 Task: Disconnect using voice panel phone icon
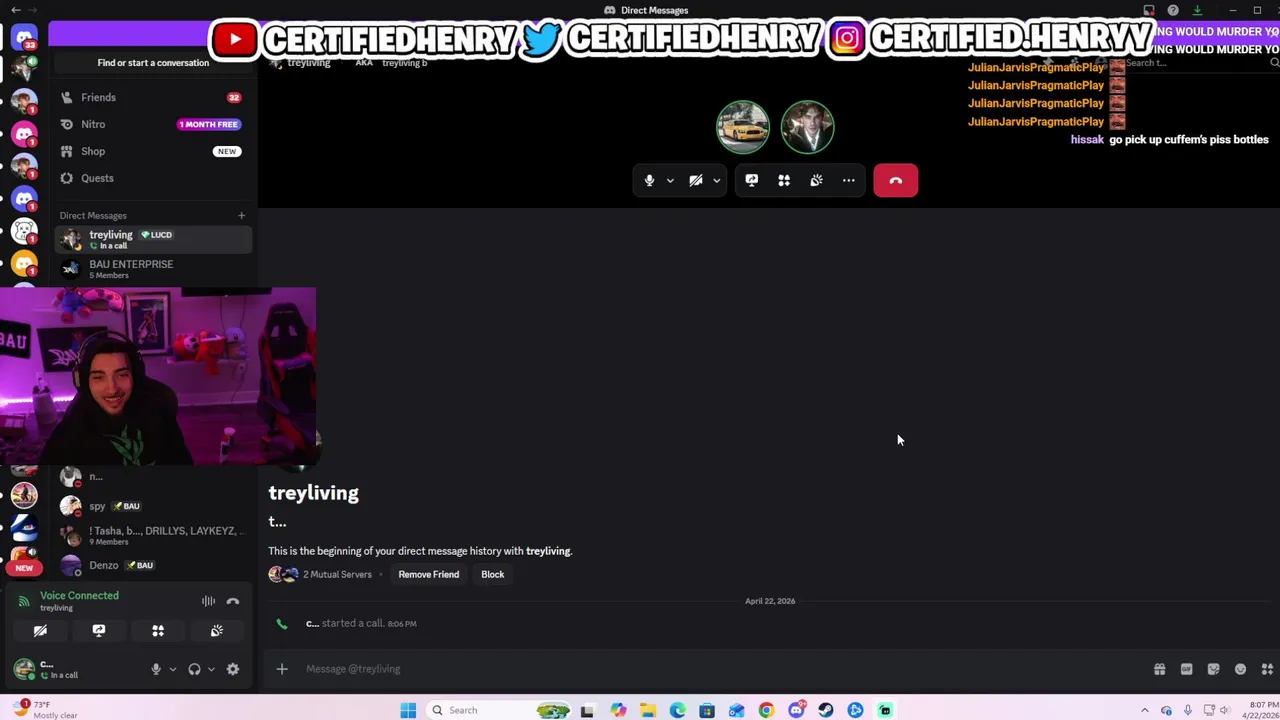click(x=233, y=601)
